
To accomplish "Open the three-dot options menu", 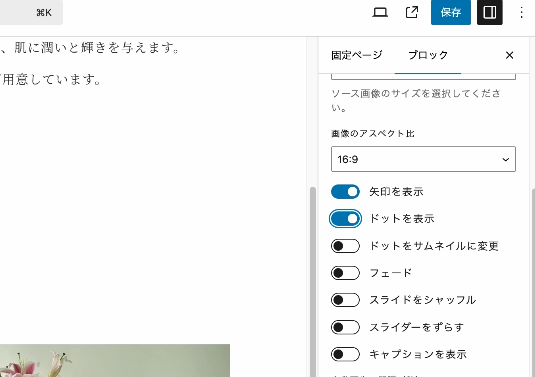I will tap(521, 13).
